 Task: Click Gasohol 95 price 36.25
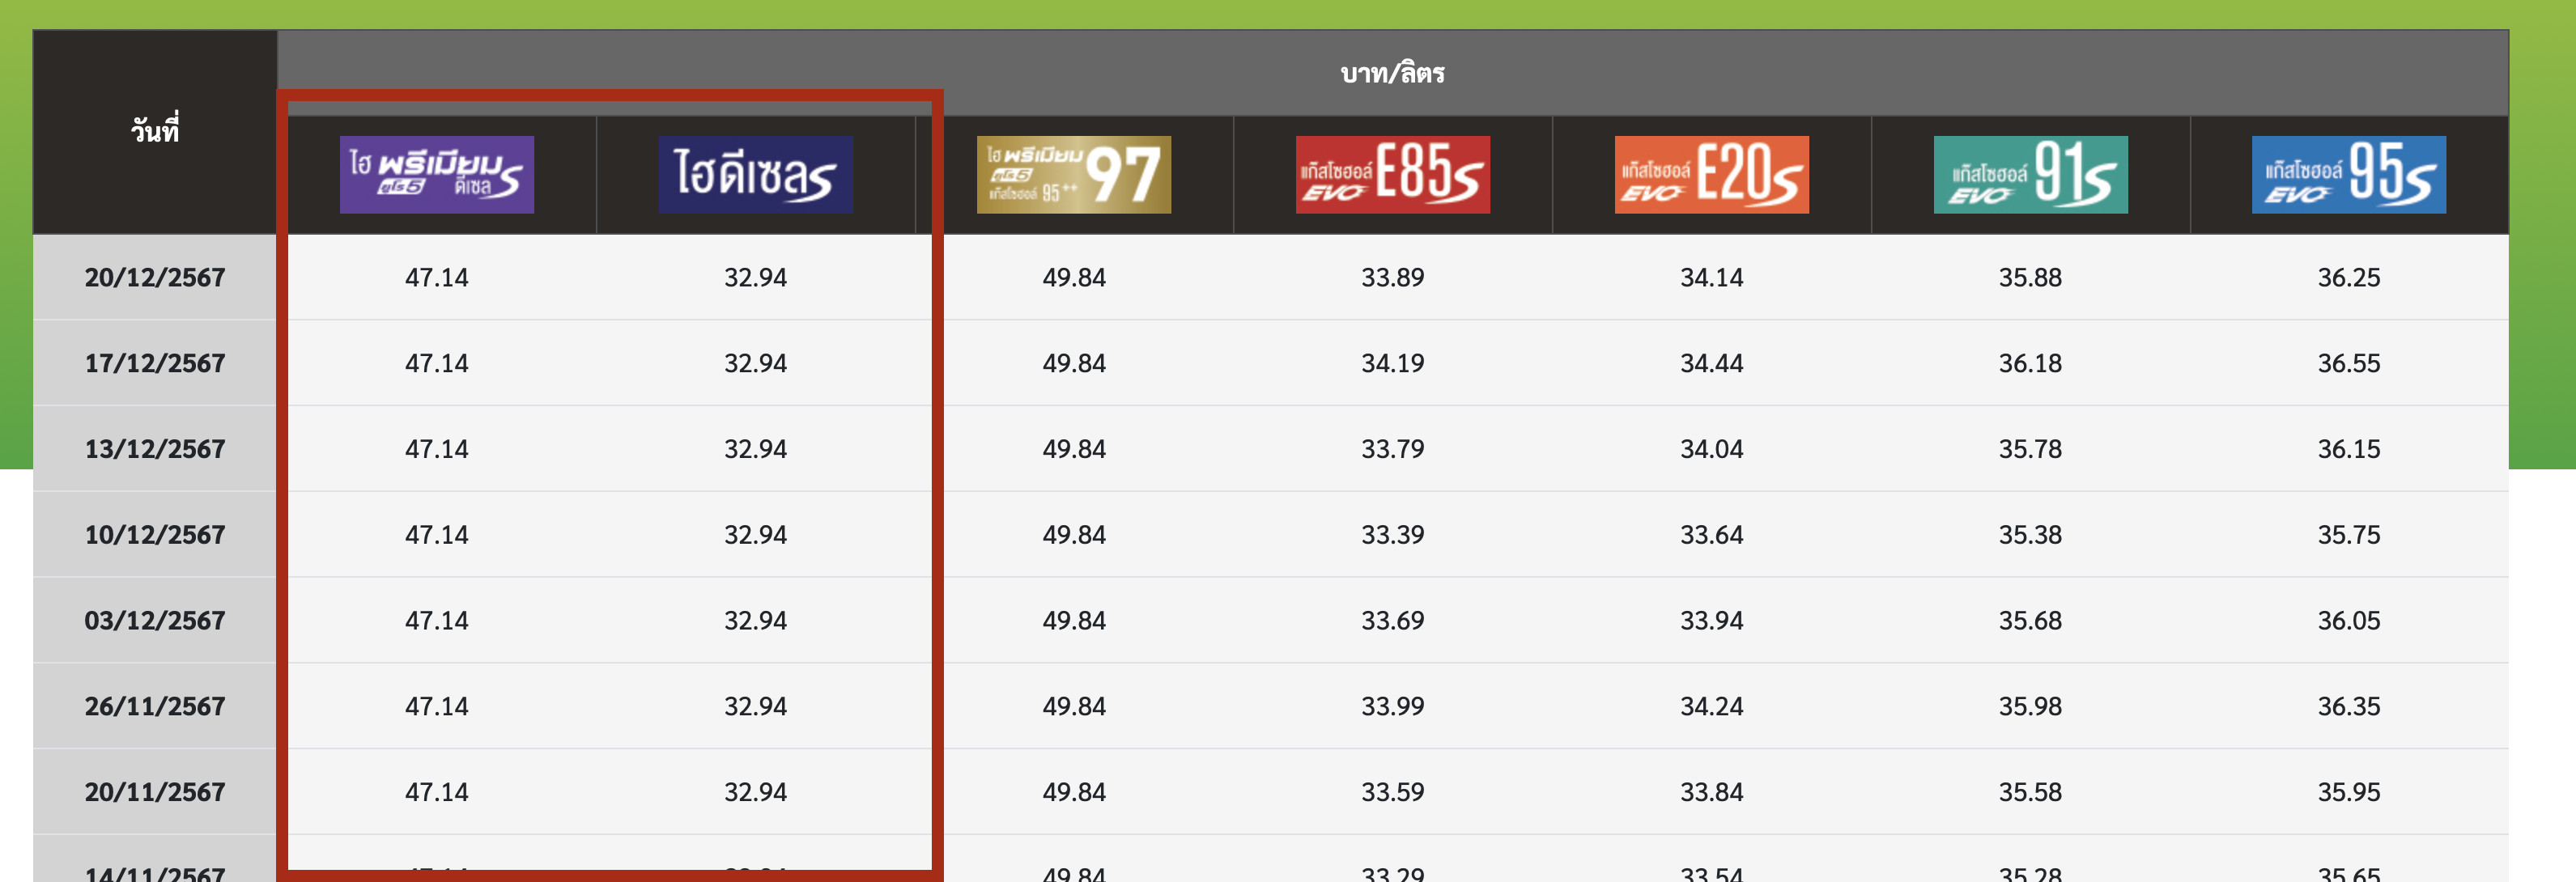[2349, 277]
